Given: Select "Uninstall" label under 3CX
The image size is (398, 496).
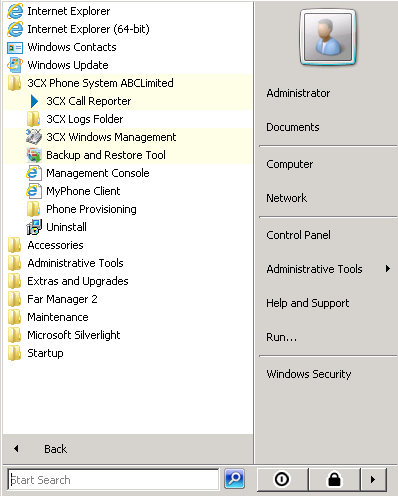Looking at the screenshot, I should point(66,227).
